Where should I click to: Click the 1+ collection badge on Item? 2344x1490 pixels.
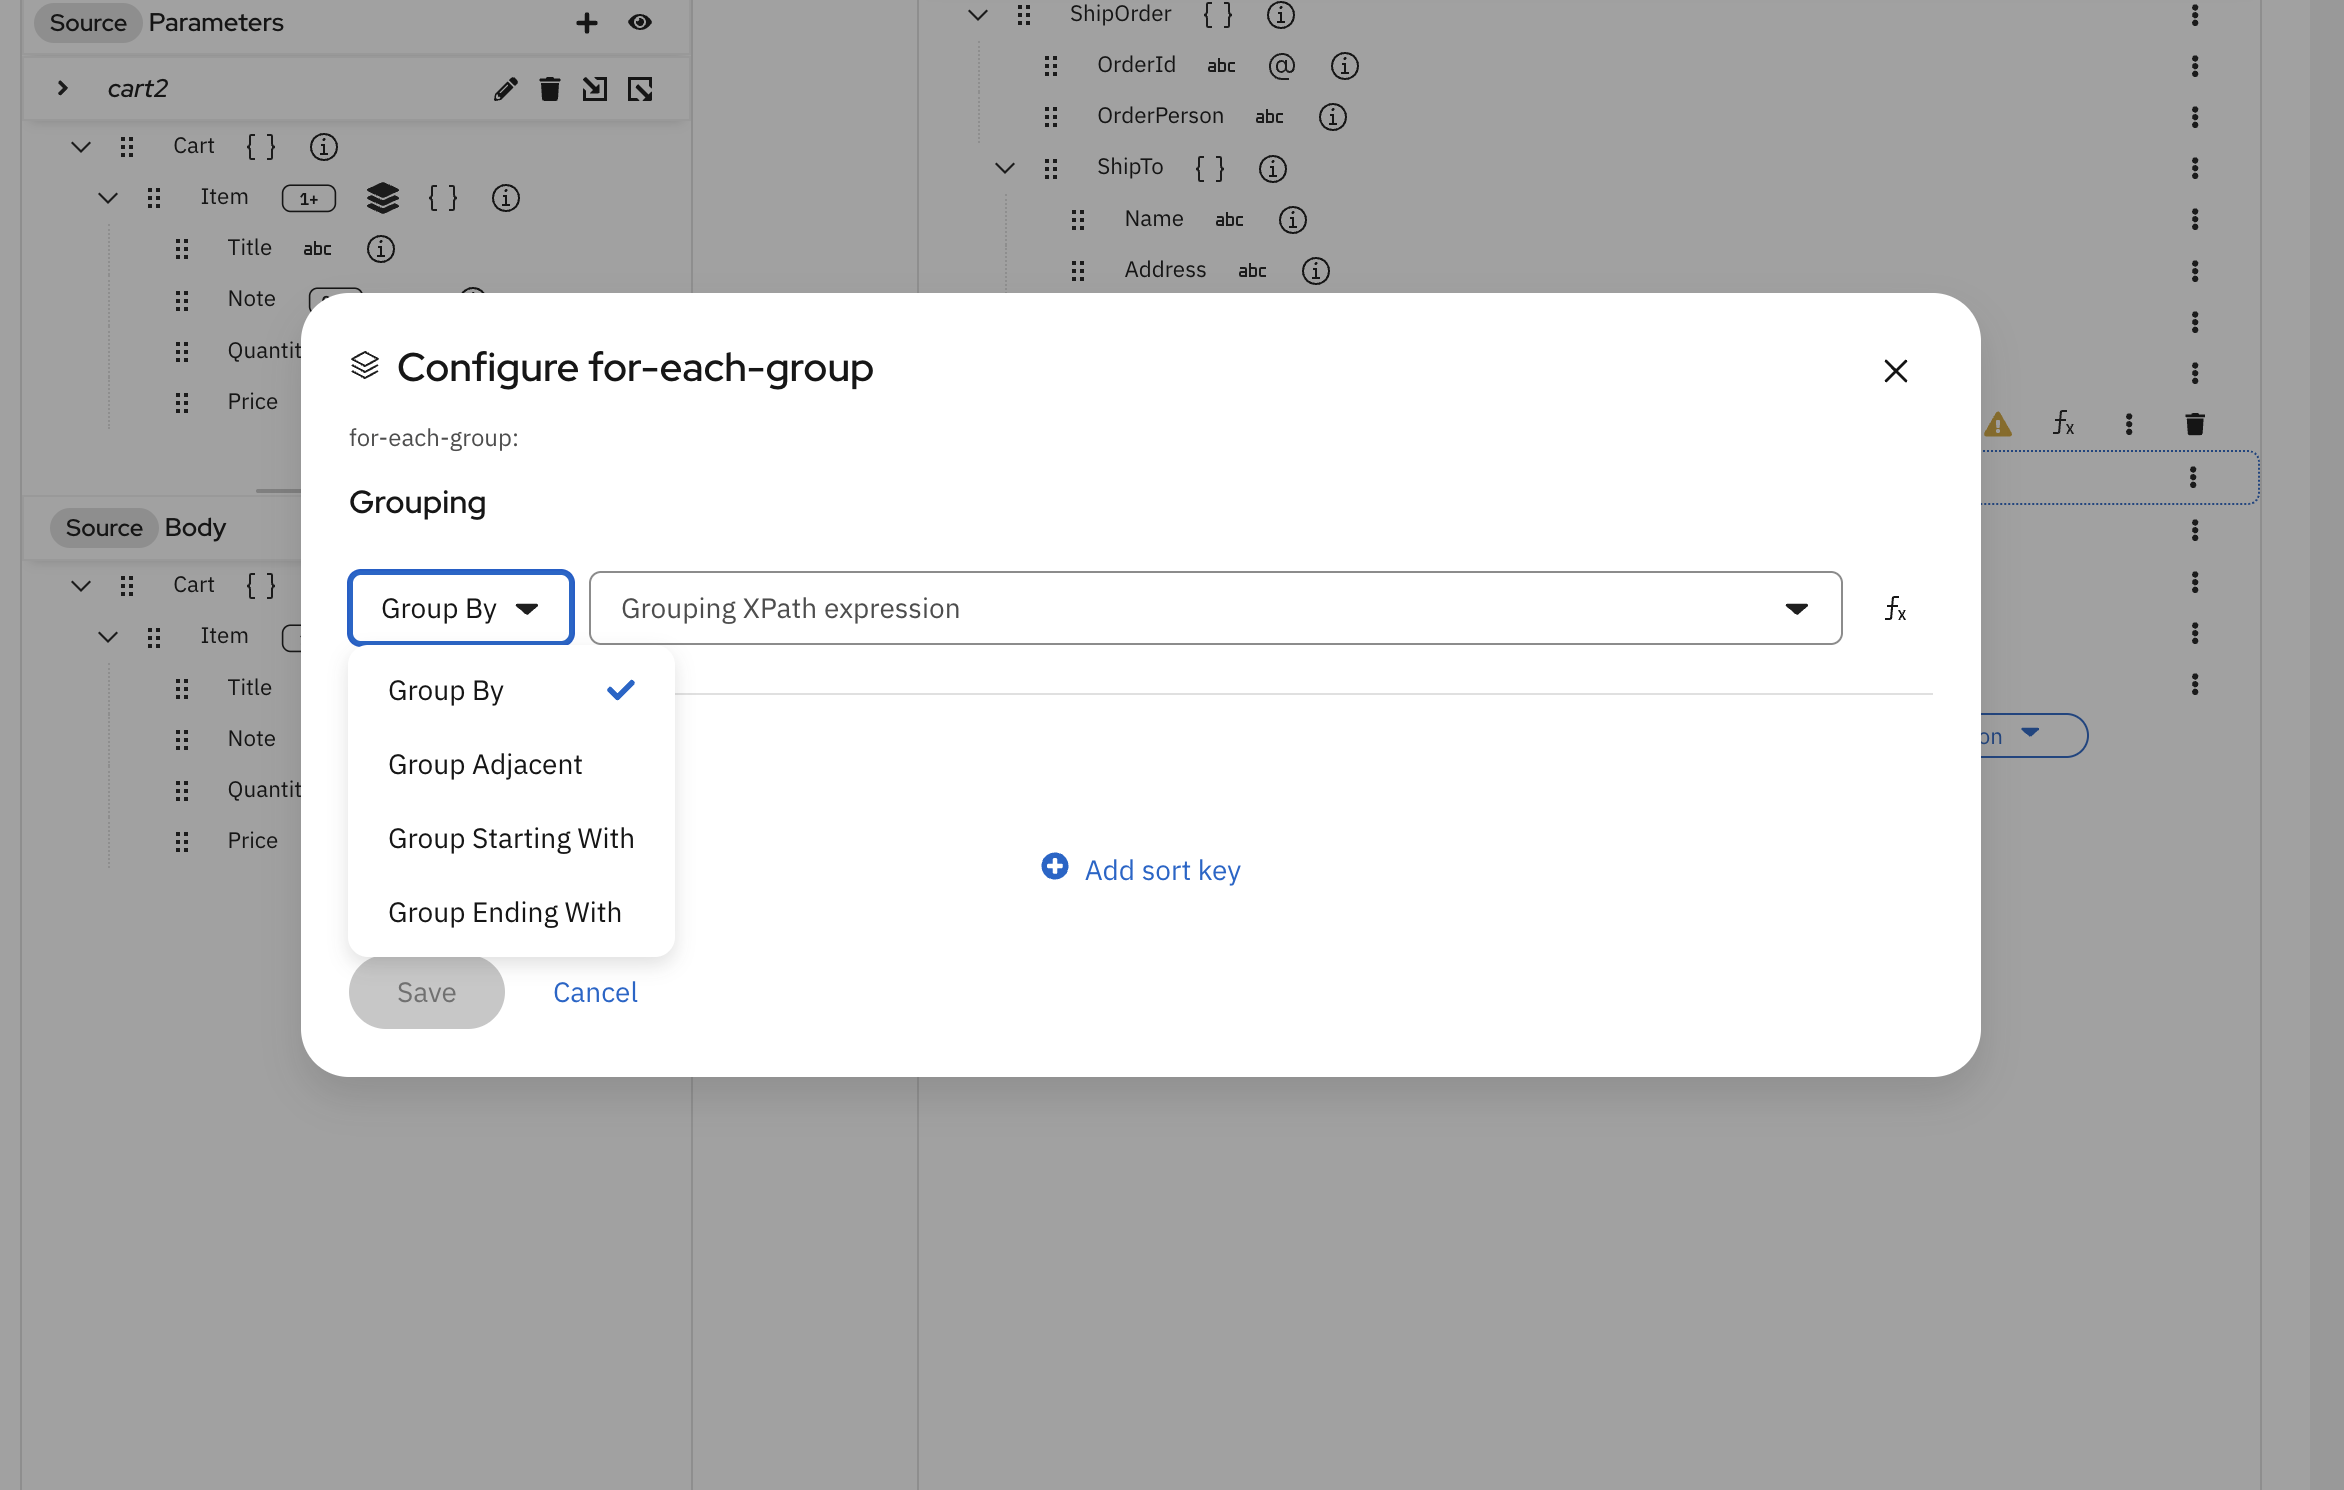click(309, 198)
